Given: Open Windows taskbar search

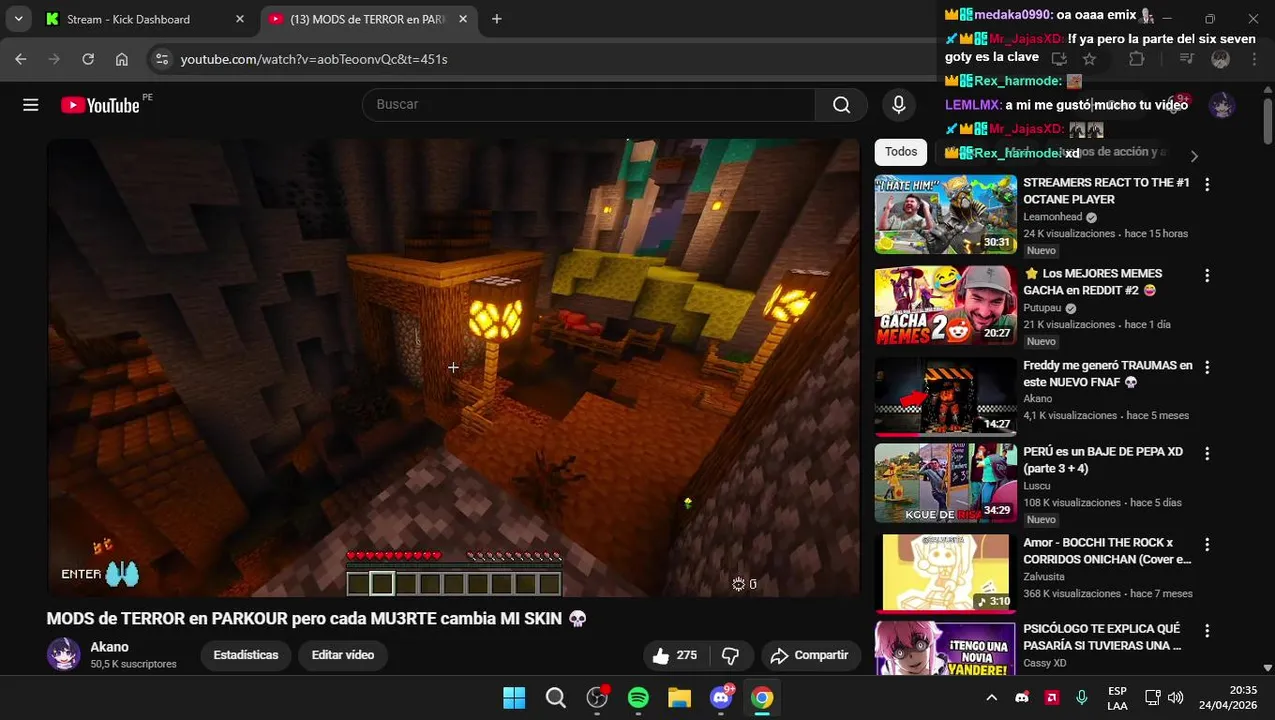Looking at the screenshot, I should tap(556, 698).
